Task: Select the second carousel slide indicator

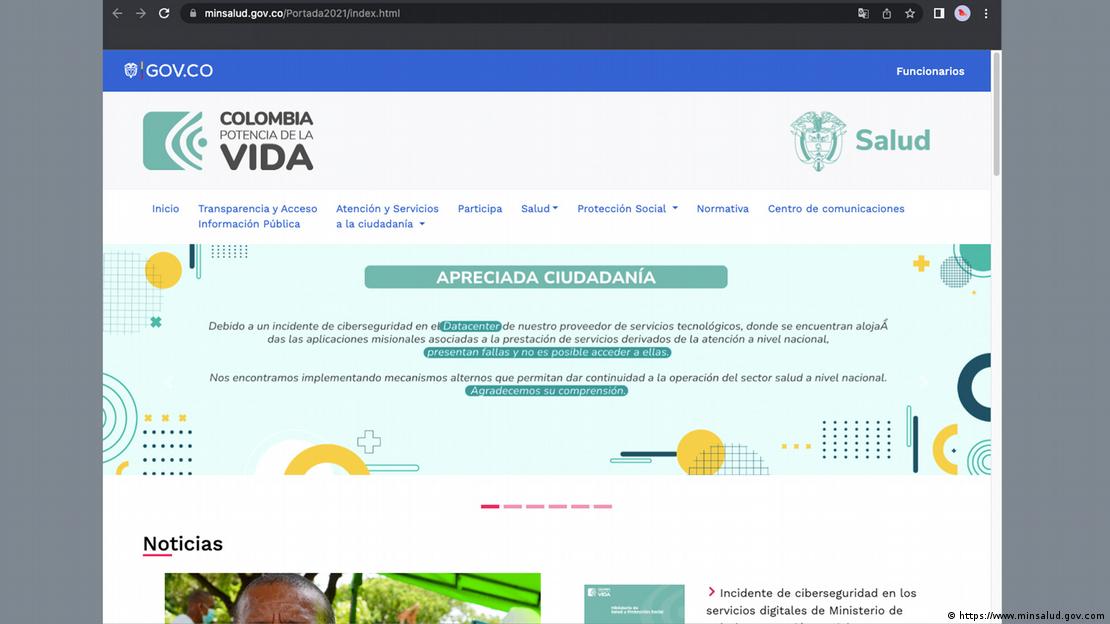Action: 513,506
